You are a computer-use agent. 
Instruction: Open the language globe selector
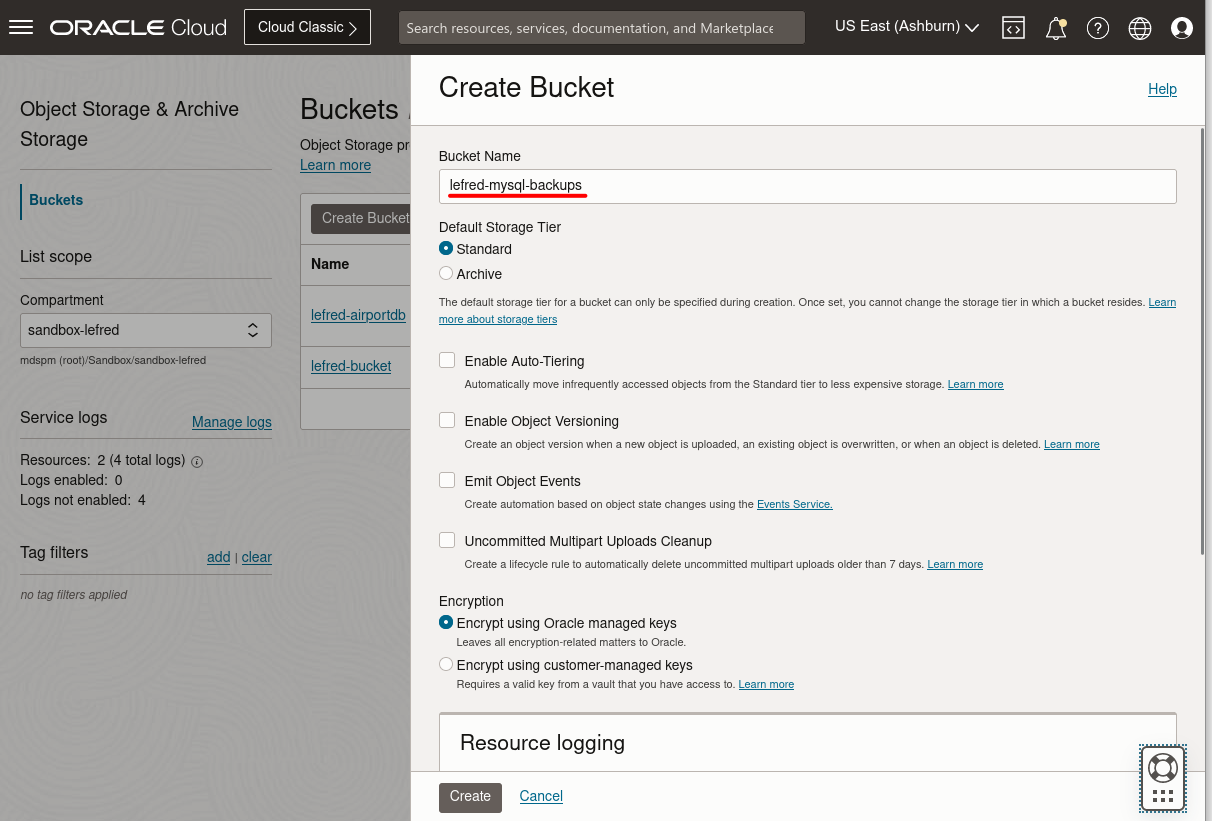1139,27
